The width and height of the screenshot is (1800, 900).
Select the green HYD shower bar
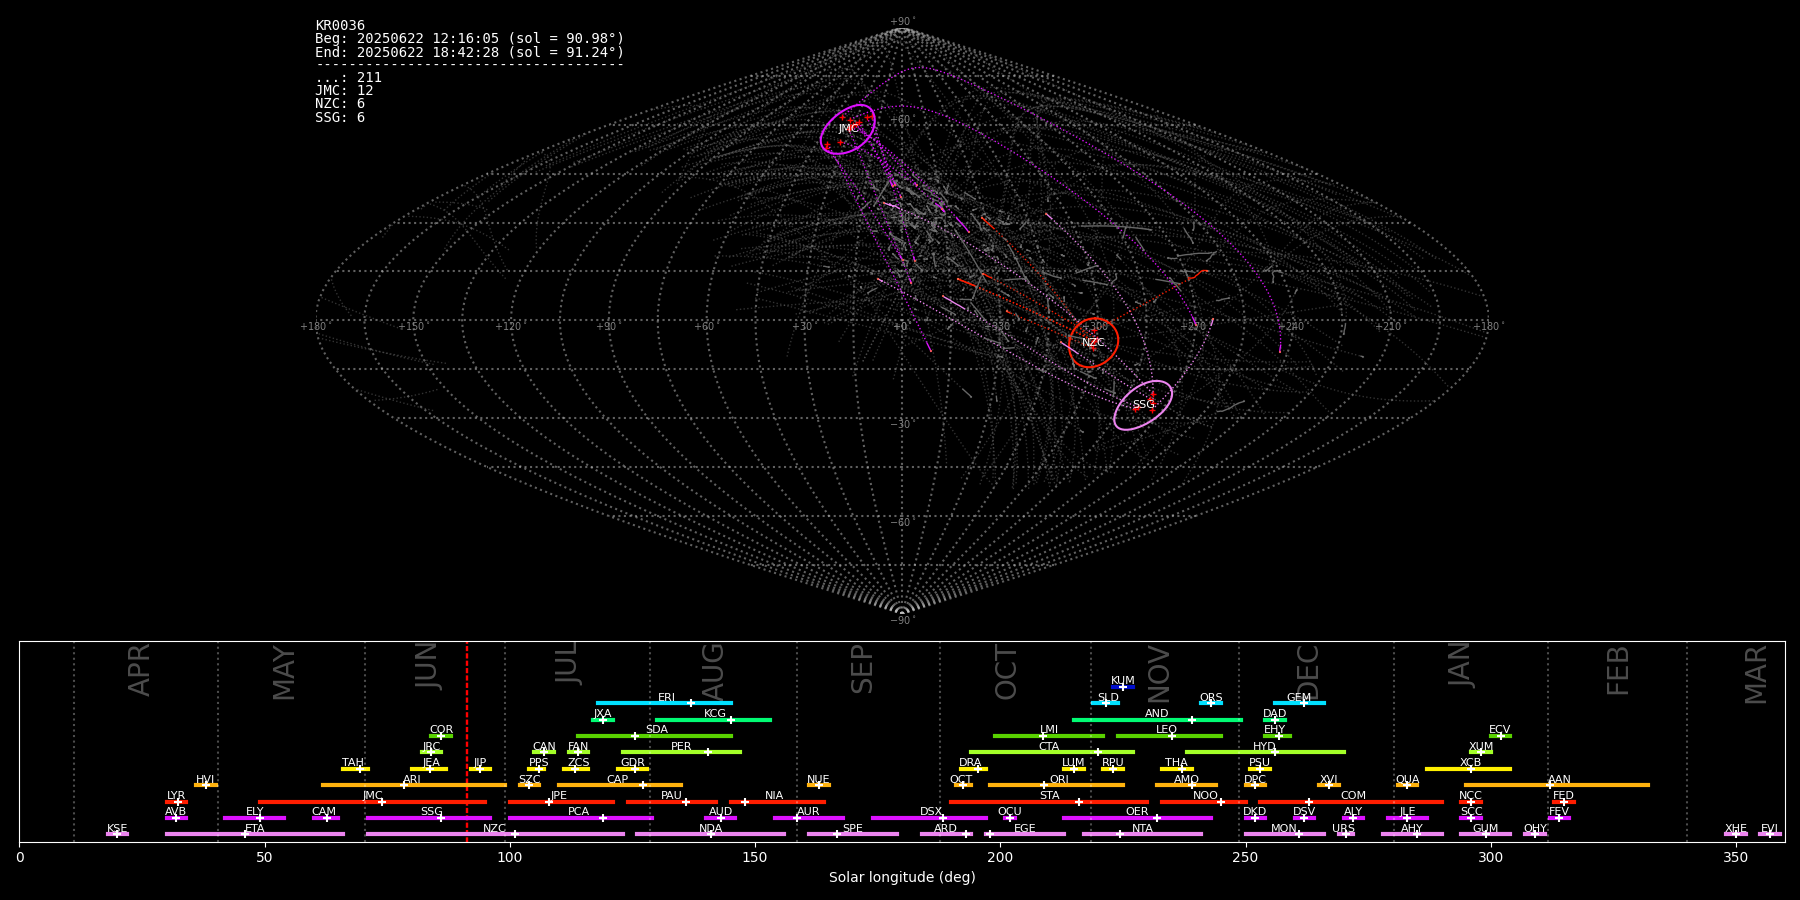pos(1265,752)
